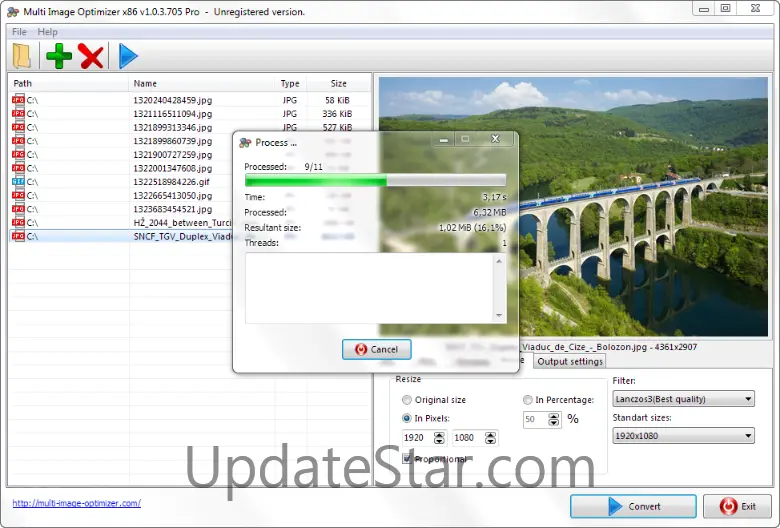The height and width of the screenshot is (528, 780).
Task: Click the width field showing 1920
Action: [419, 437]
